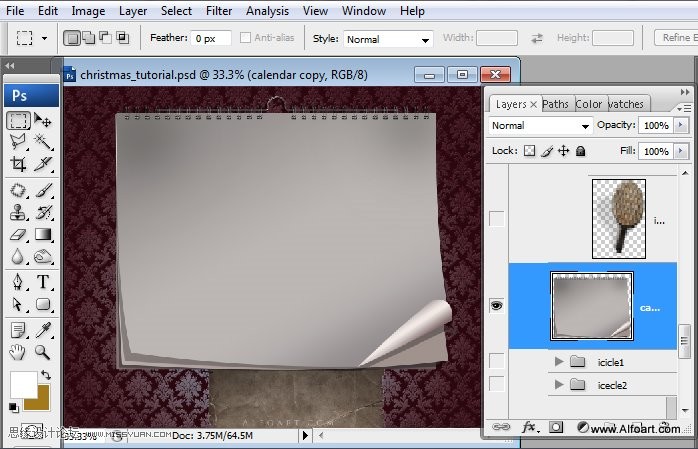The height and width of the screenshot is (449, 698).
Task: Select the Move tool
Action: point(43,120)
